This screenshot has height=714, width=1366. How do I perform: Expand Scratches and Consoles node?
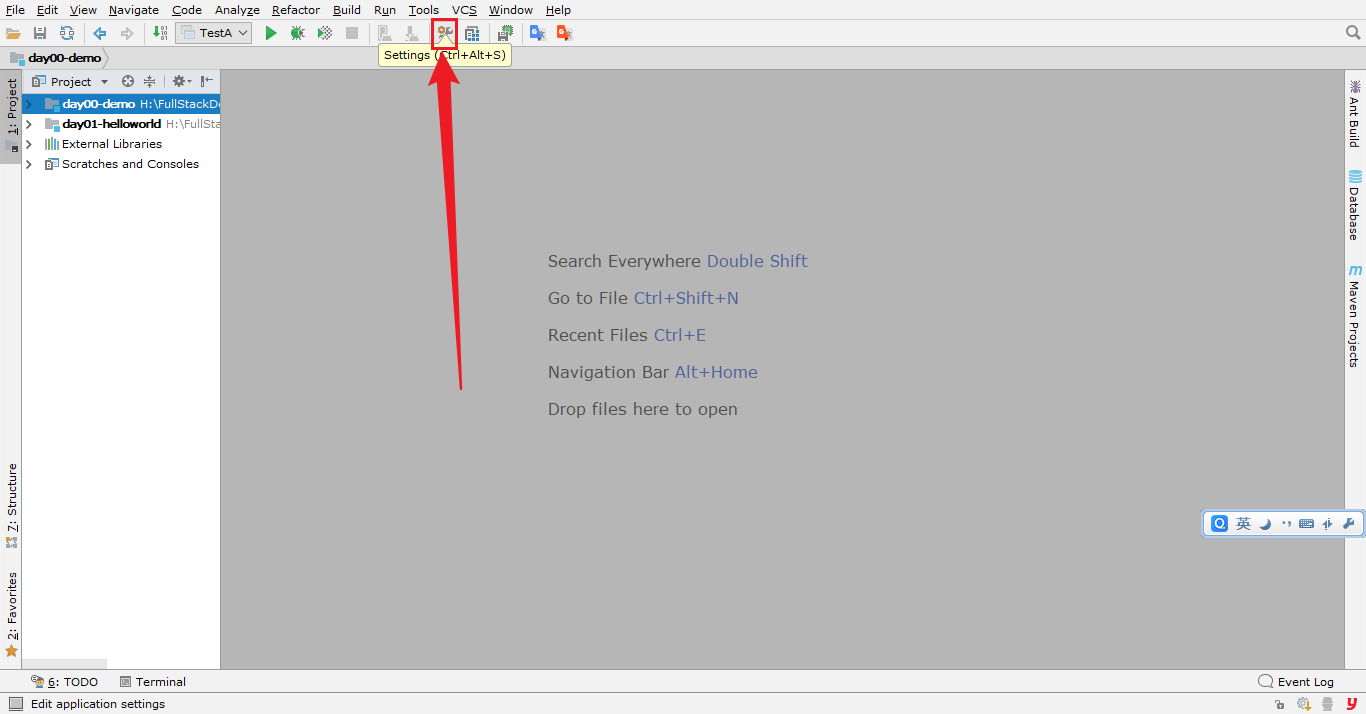click(x=29, y=164)
